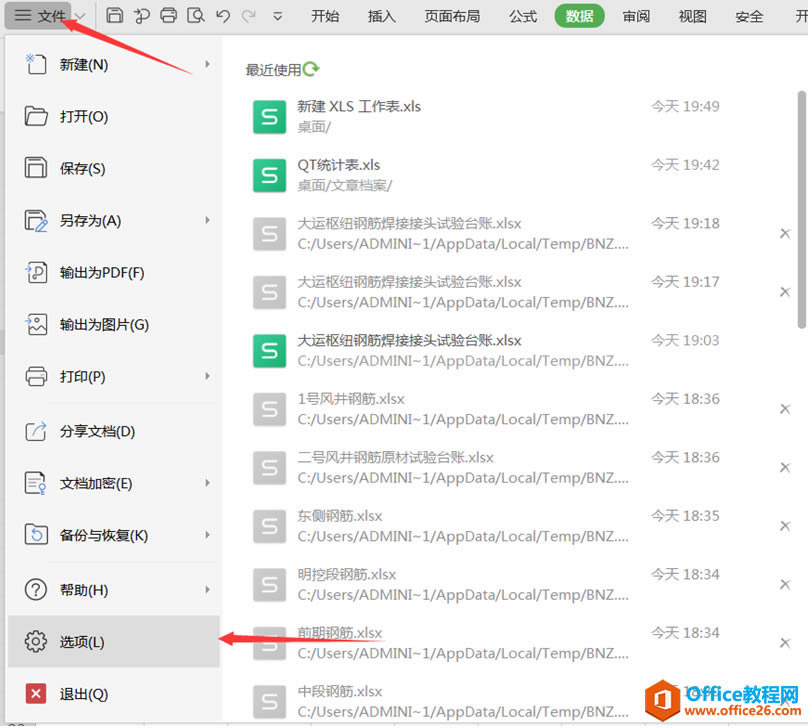Expand the 新建(N) submenu arrow
Screen dimensions: 808x728
207,64
